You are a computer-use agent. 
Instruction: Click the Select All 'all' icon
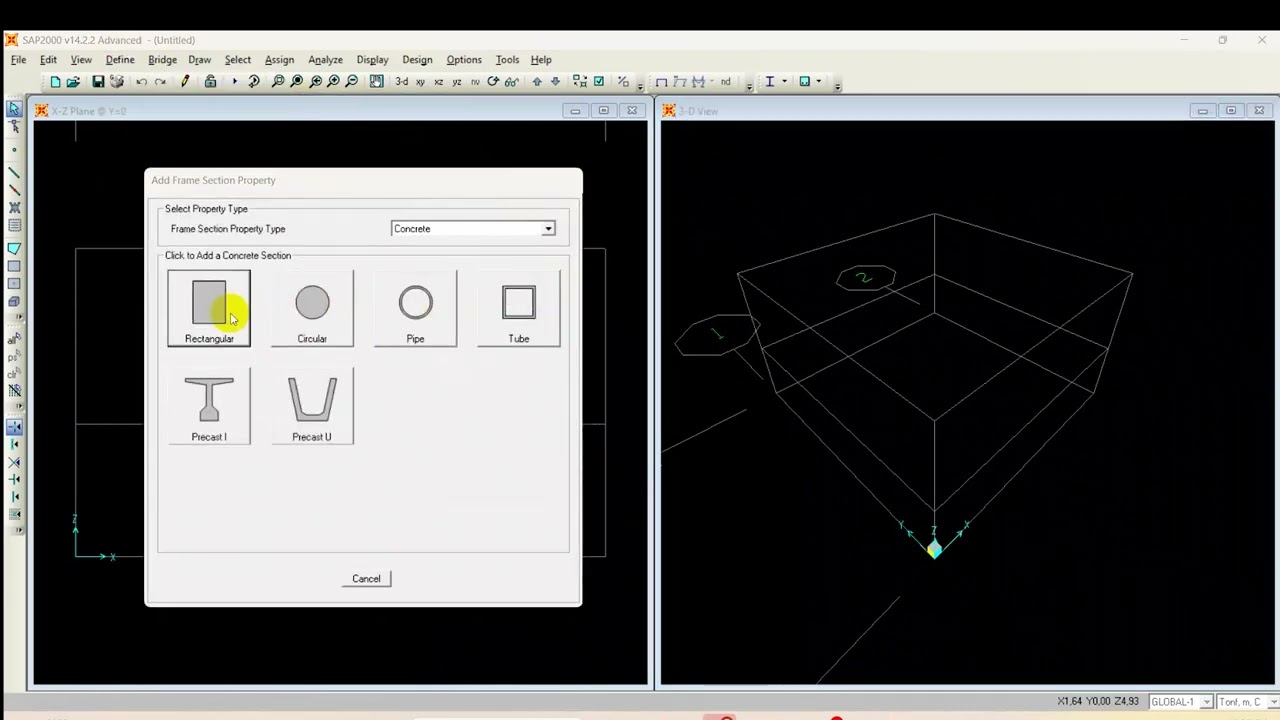14,341
